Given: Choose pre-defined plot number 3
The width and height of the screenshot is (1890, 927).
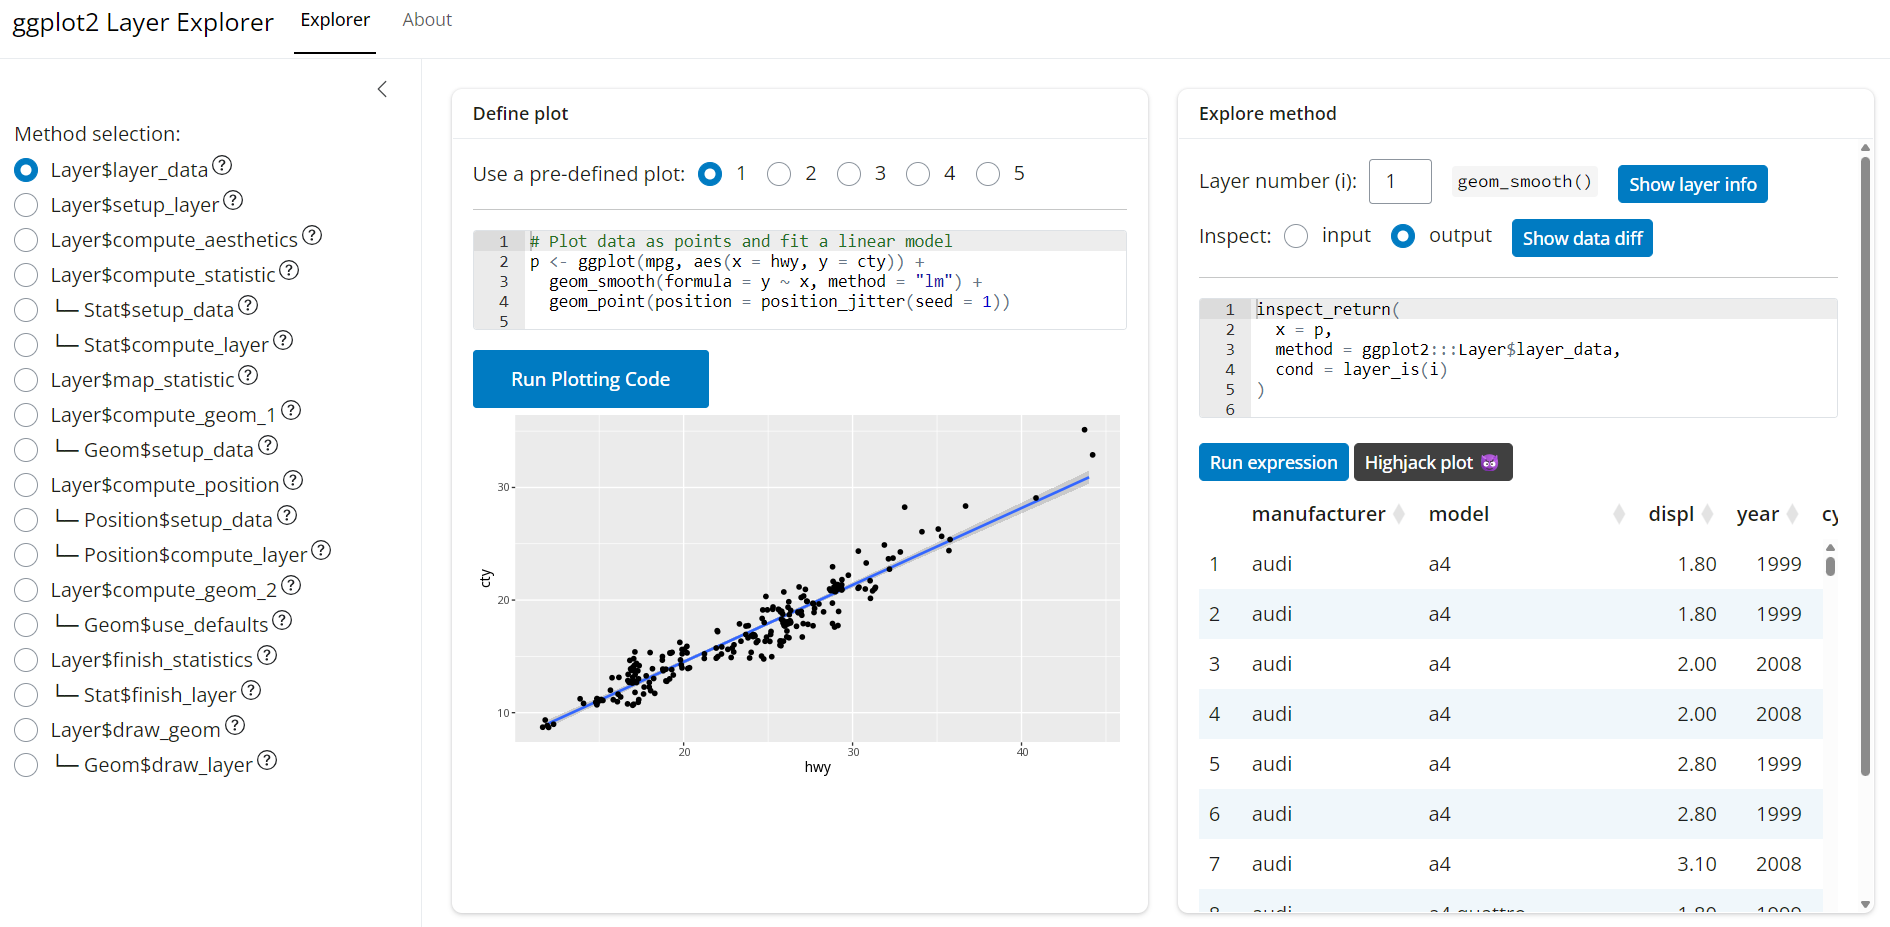Looking at the screenshot, I should [849, 173].
